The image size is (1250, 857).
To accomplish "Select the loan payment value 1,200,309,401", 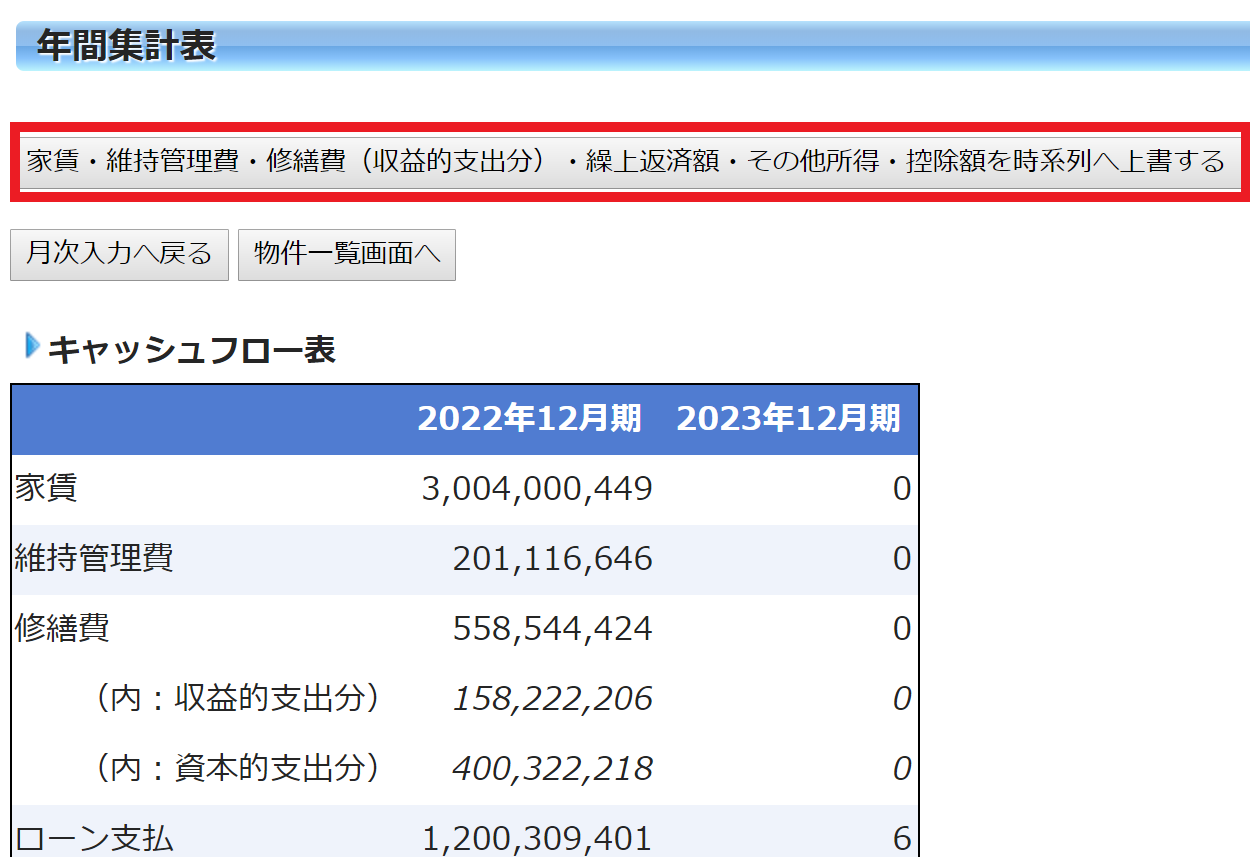I will click(x=536, y=838).
